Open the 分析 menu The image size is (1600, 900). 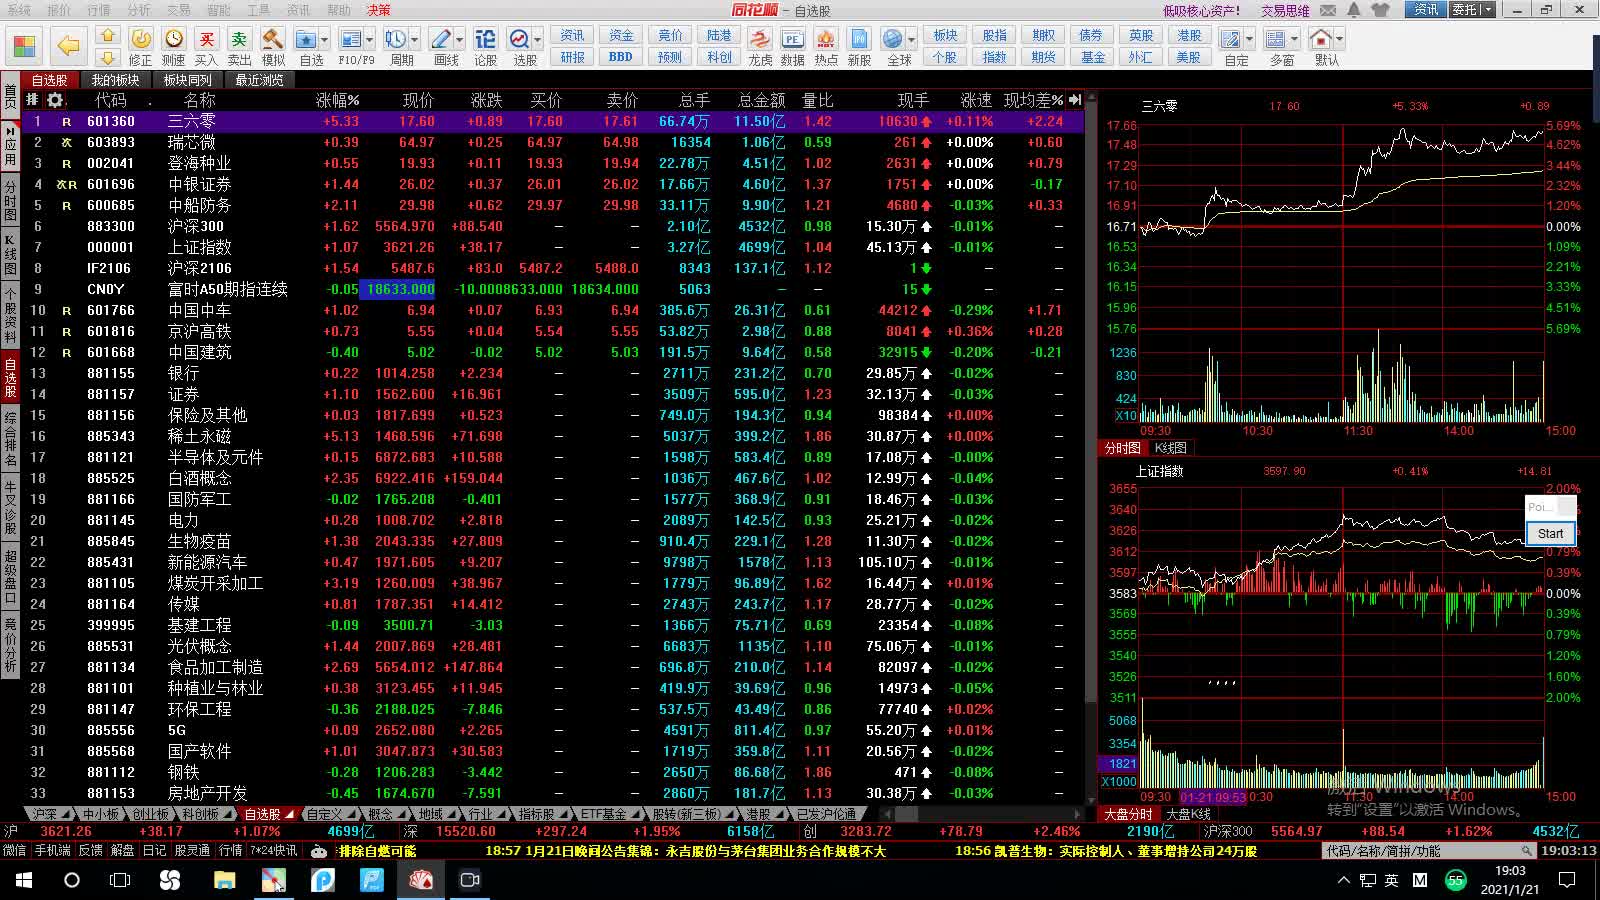[x=139, y=10]
